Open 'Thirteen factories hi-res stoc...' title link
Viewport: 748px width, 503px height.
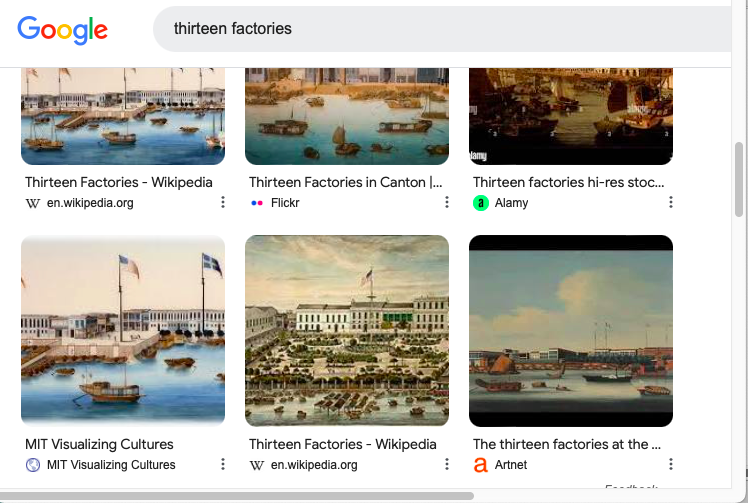pyautogui.click(x=568, y=182)
